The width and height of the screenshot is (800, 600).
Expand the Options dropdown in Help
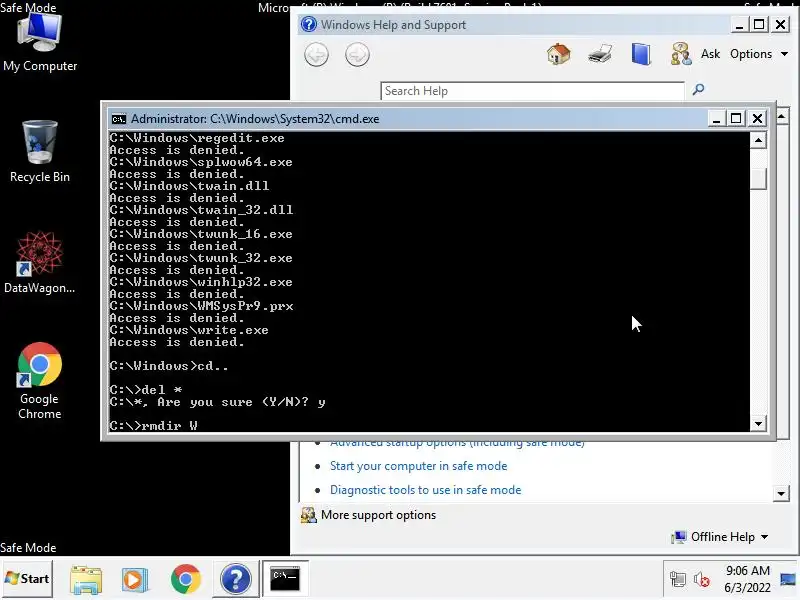(759, 54)
